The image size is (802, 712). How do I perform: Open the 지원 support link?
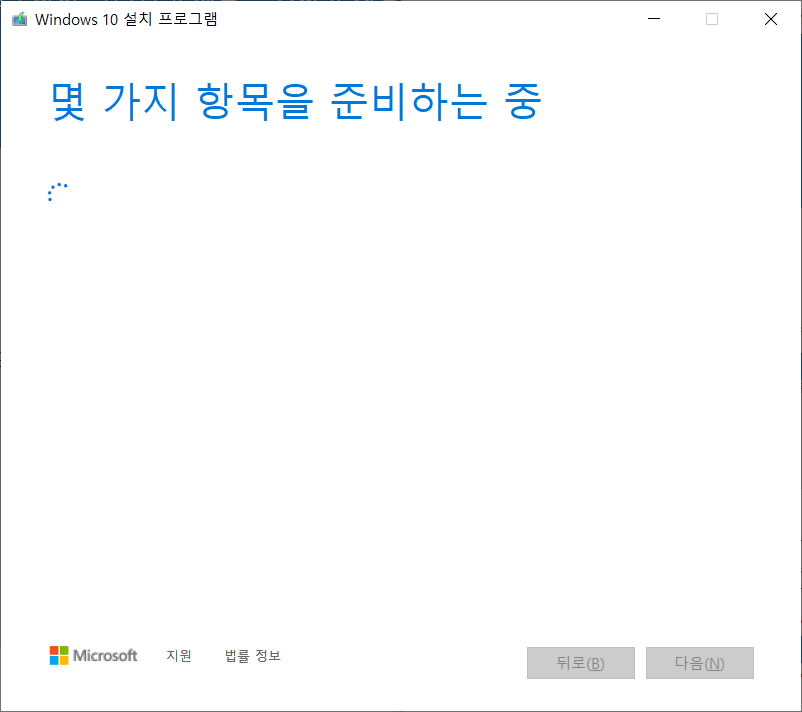click(179, 656)
